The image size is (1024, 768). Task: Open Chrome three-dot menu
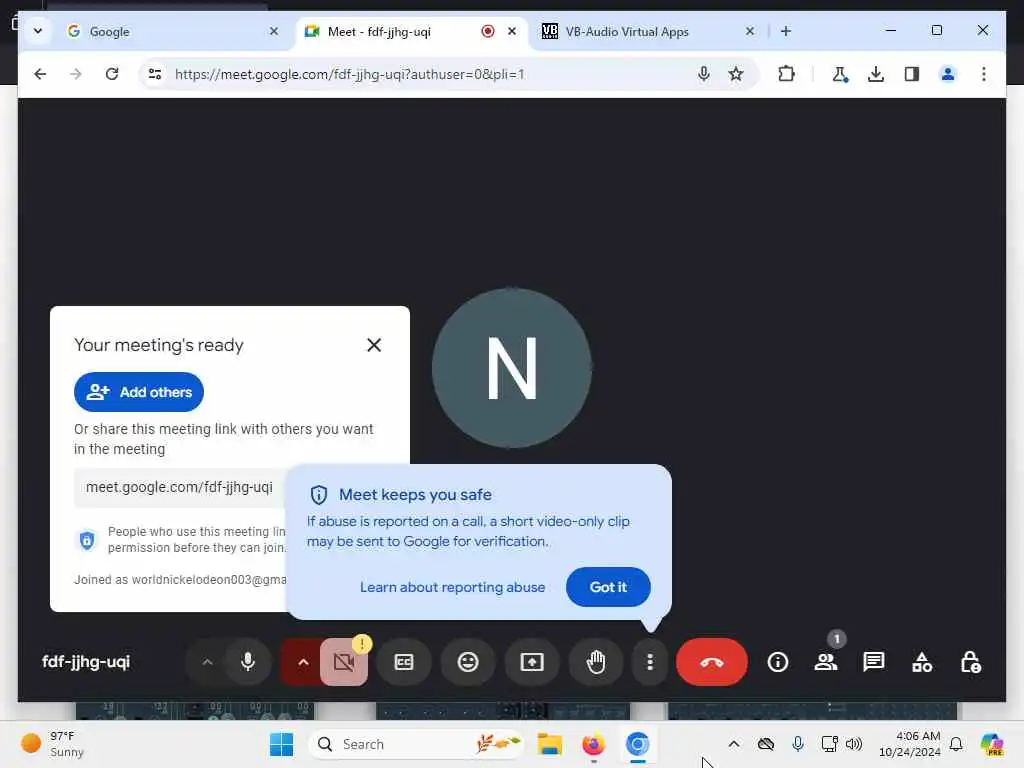(984, 74)
